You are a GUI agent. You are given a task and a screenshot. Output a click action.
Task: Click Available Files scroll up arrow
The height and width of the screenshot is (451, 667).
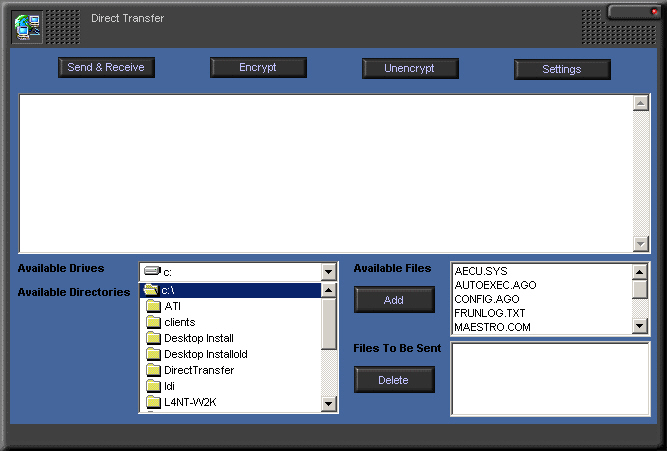pos(640,271)
